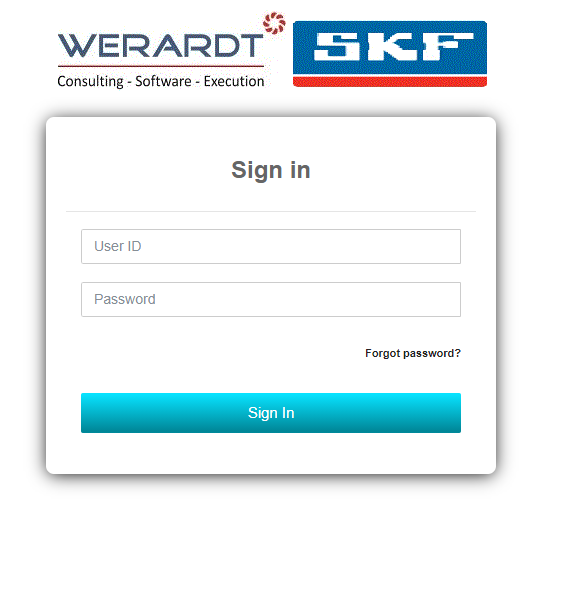This screenshot has height=602, width=569.
Task: Click the SKF logo
Action: click(390, 54)
